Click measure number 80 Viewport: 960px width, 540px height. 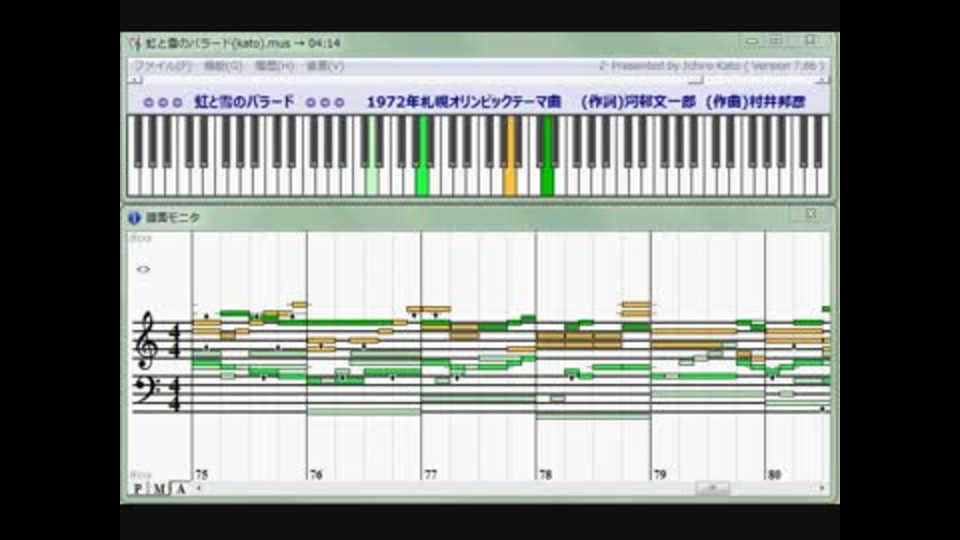774,474
